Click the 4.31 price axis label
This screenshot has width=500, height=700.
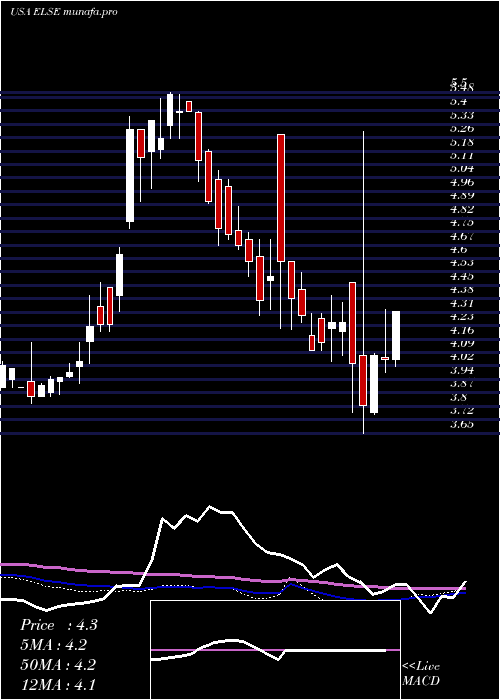tap(462, 303)
